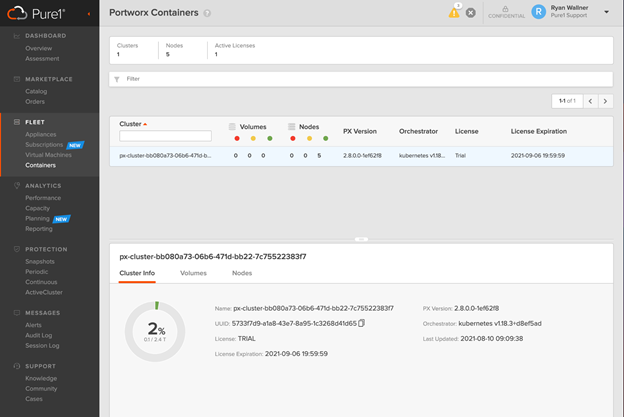Click the Cluster name search field
The image size is (624, 417).
coord(165,136)
